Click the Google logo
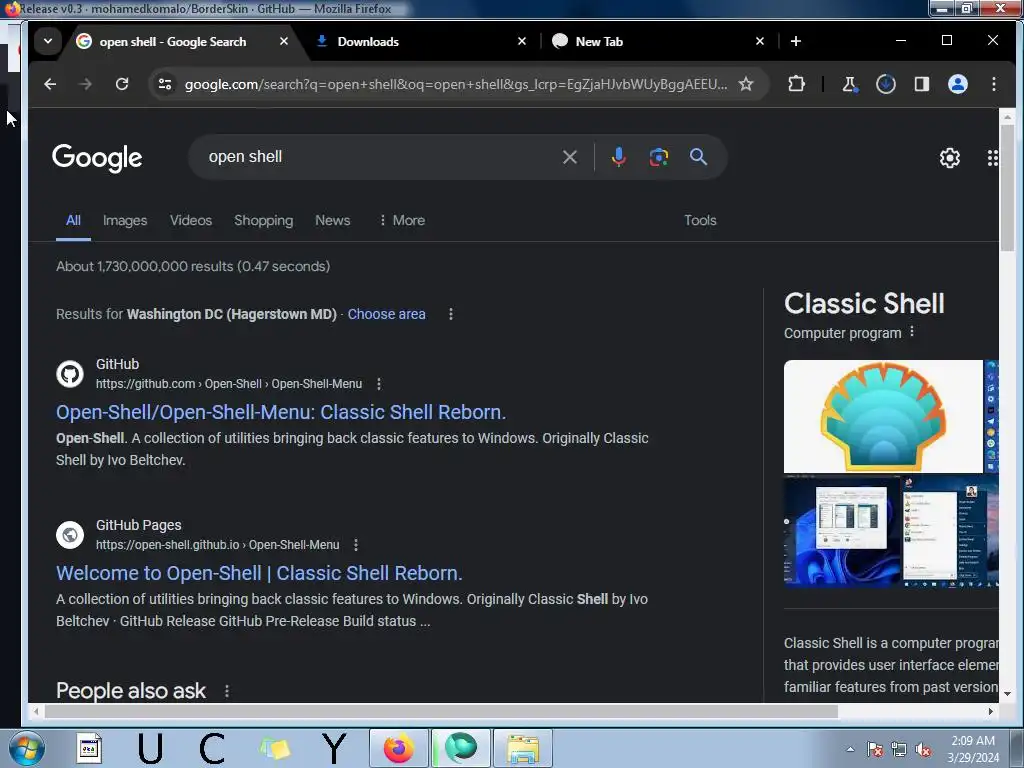 [97, 158]
